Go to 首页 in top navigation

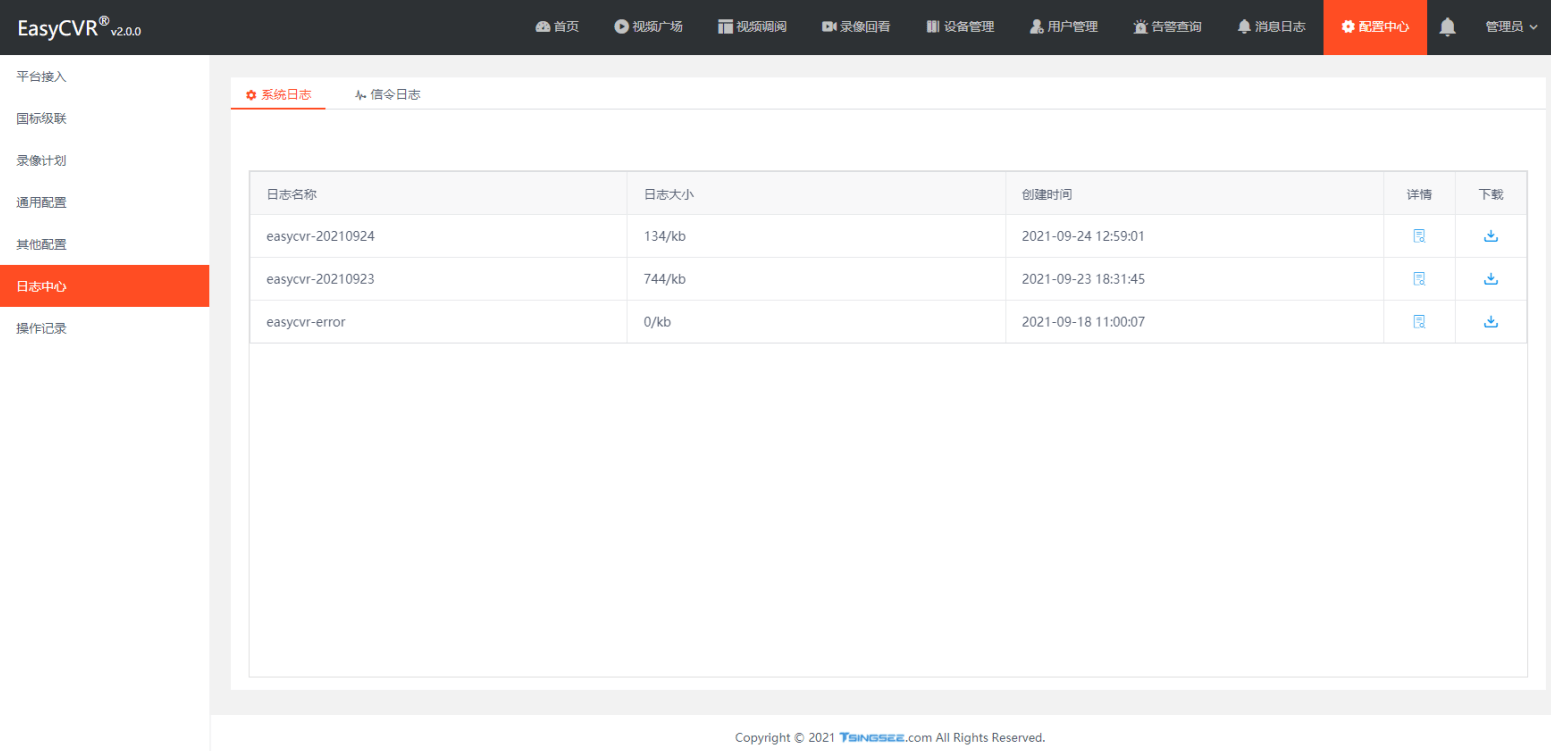point(557,27)
